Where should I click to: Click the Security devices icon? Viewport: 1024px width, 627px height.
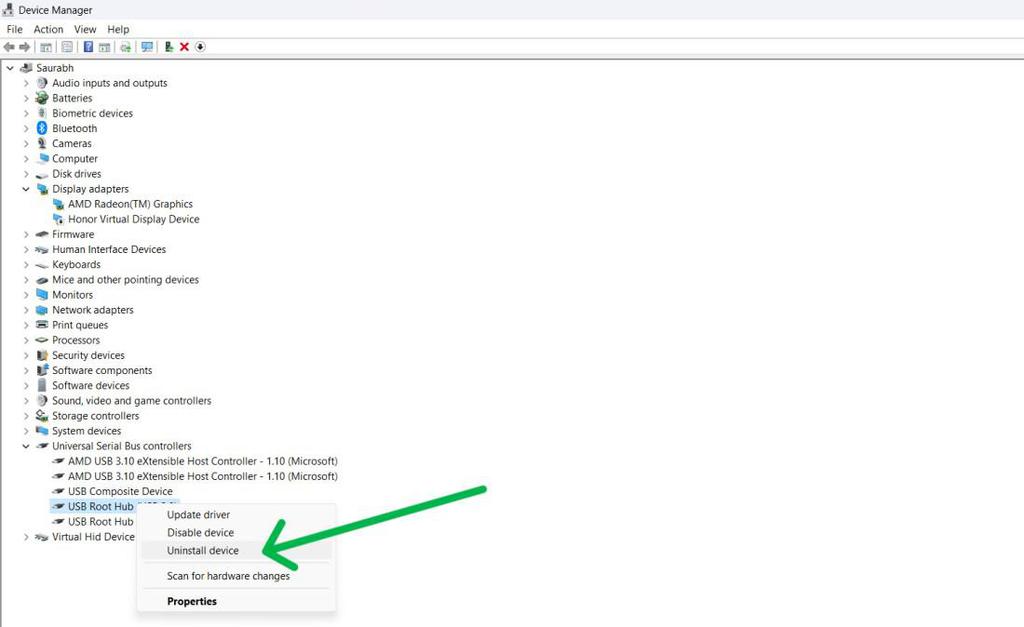[x=42, y=355]
